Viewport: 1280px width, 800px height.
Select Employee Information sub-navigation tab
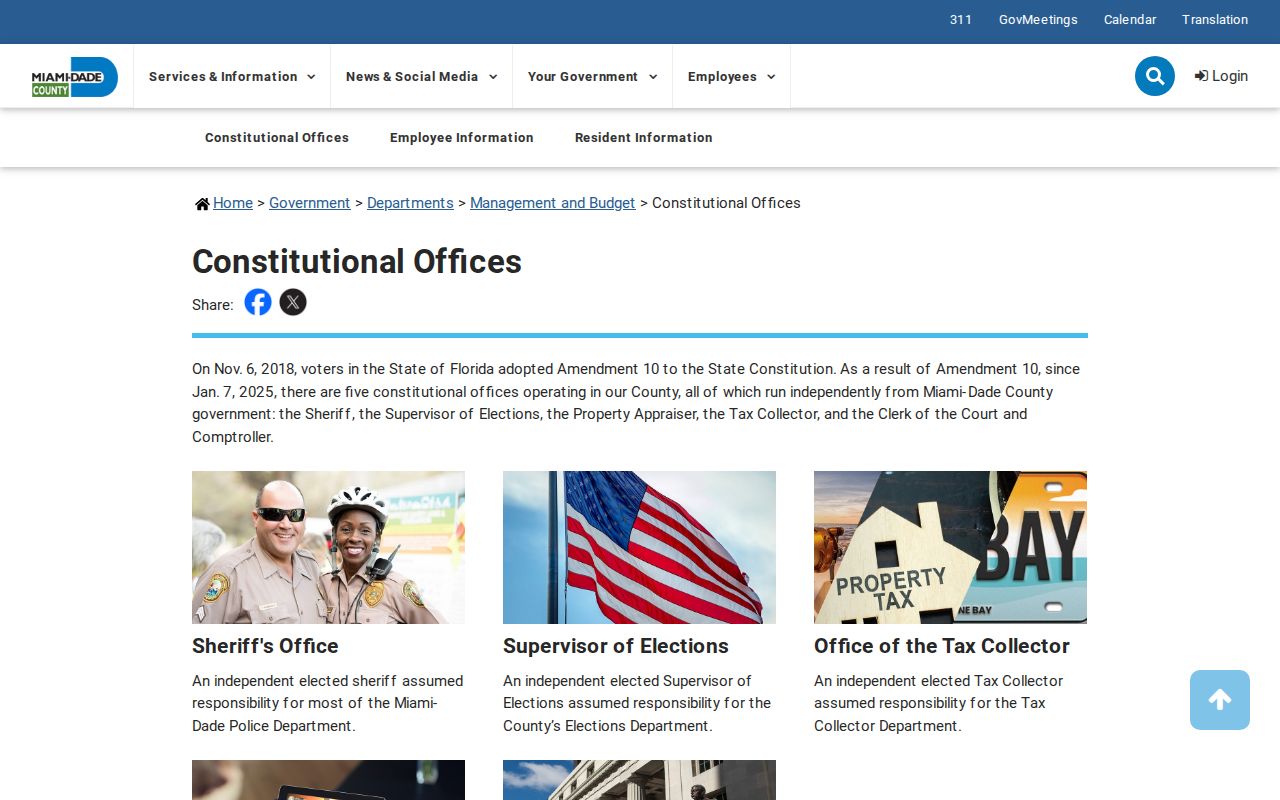pos(462,138)
